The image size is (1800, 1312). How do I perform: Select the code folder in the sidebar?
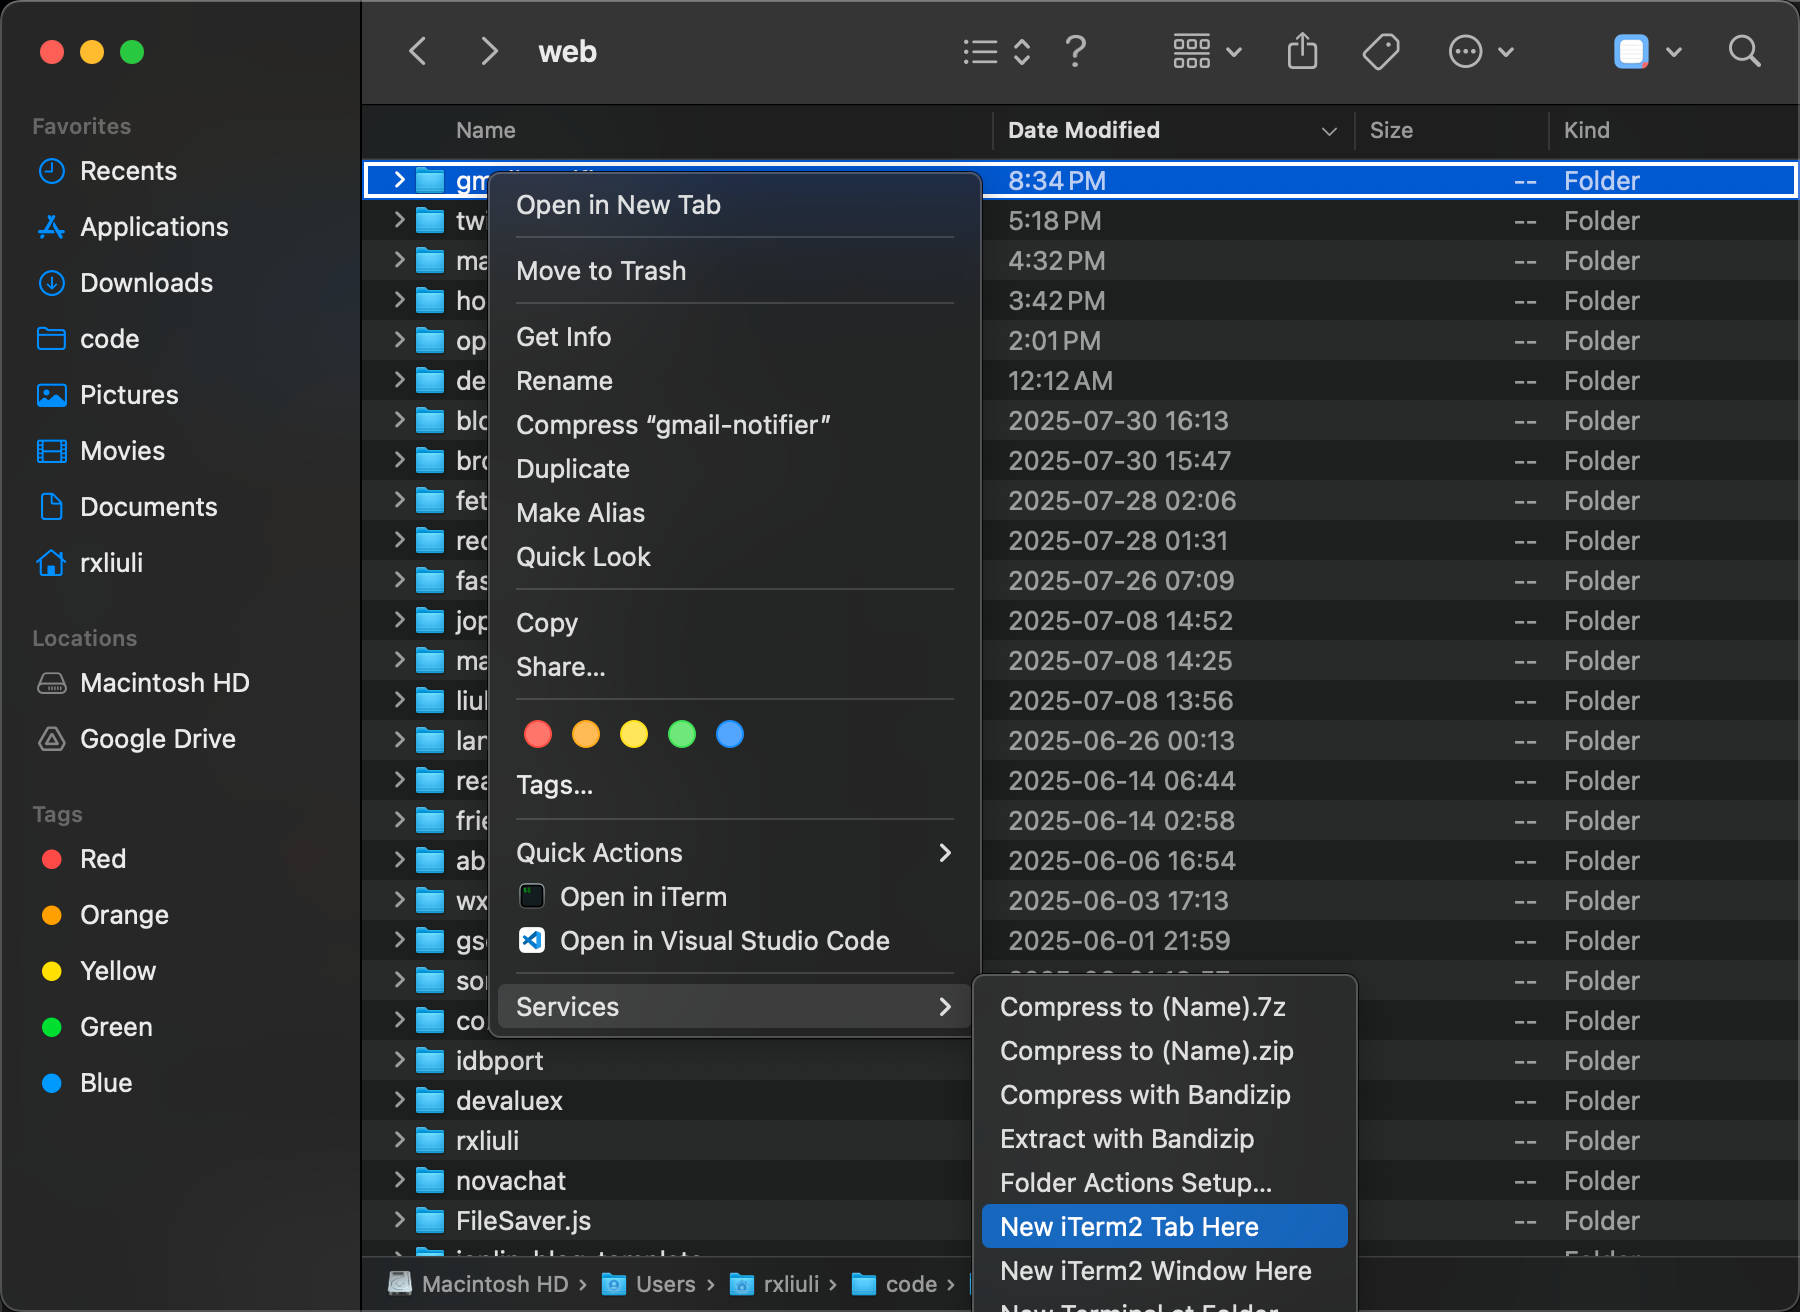[x=88, y=339]
